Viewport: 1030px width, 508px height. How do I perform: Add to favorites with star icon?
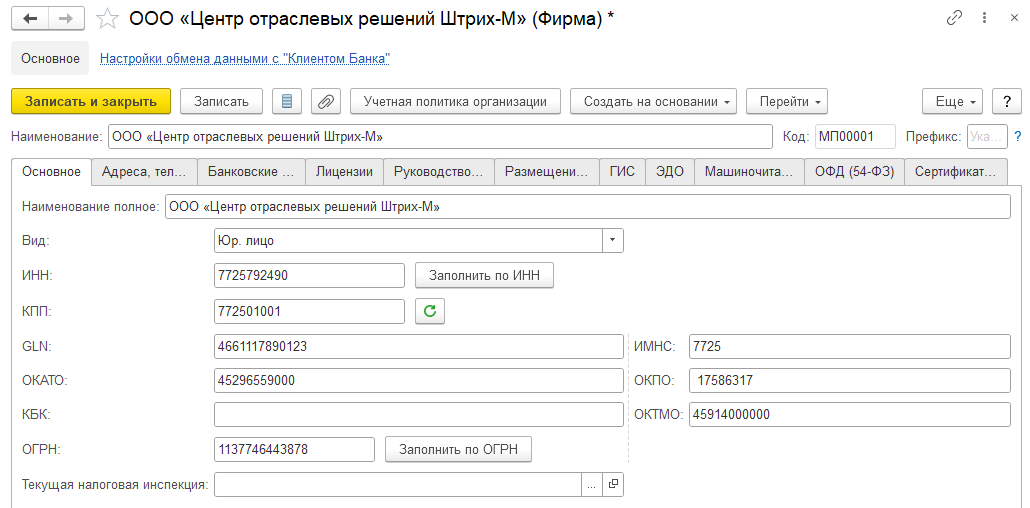tap(106, 19)
